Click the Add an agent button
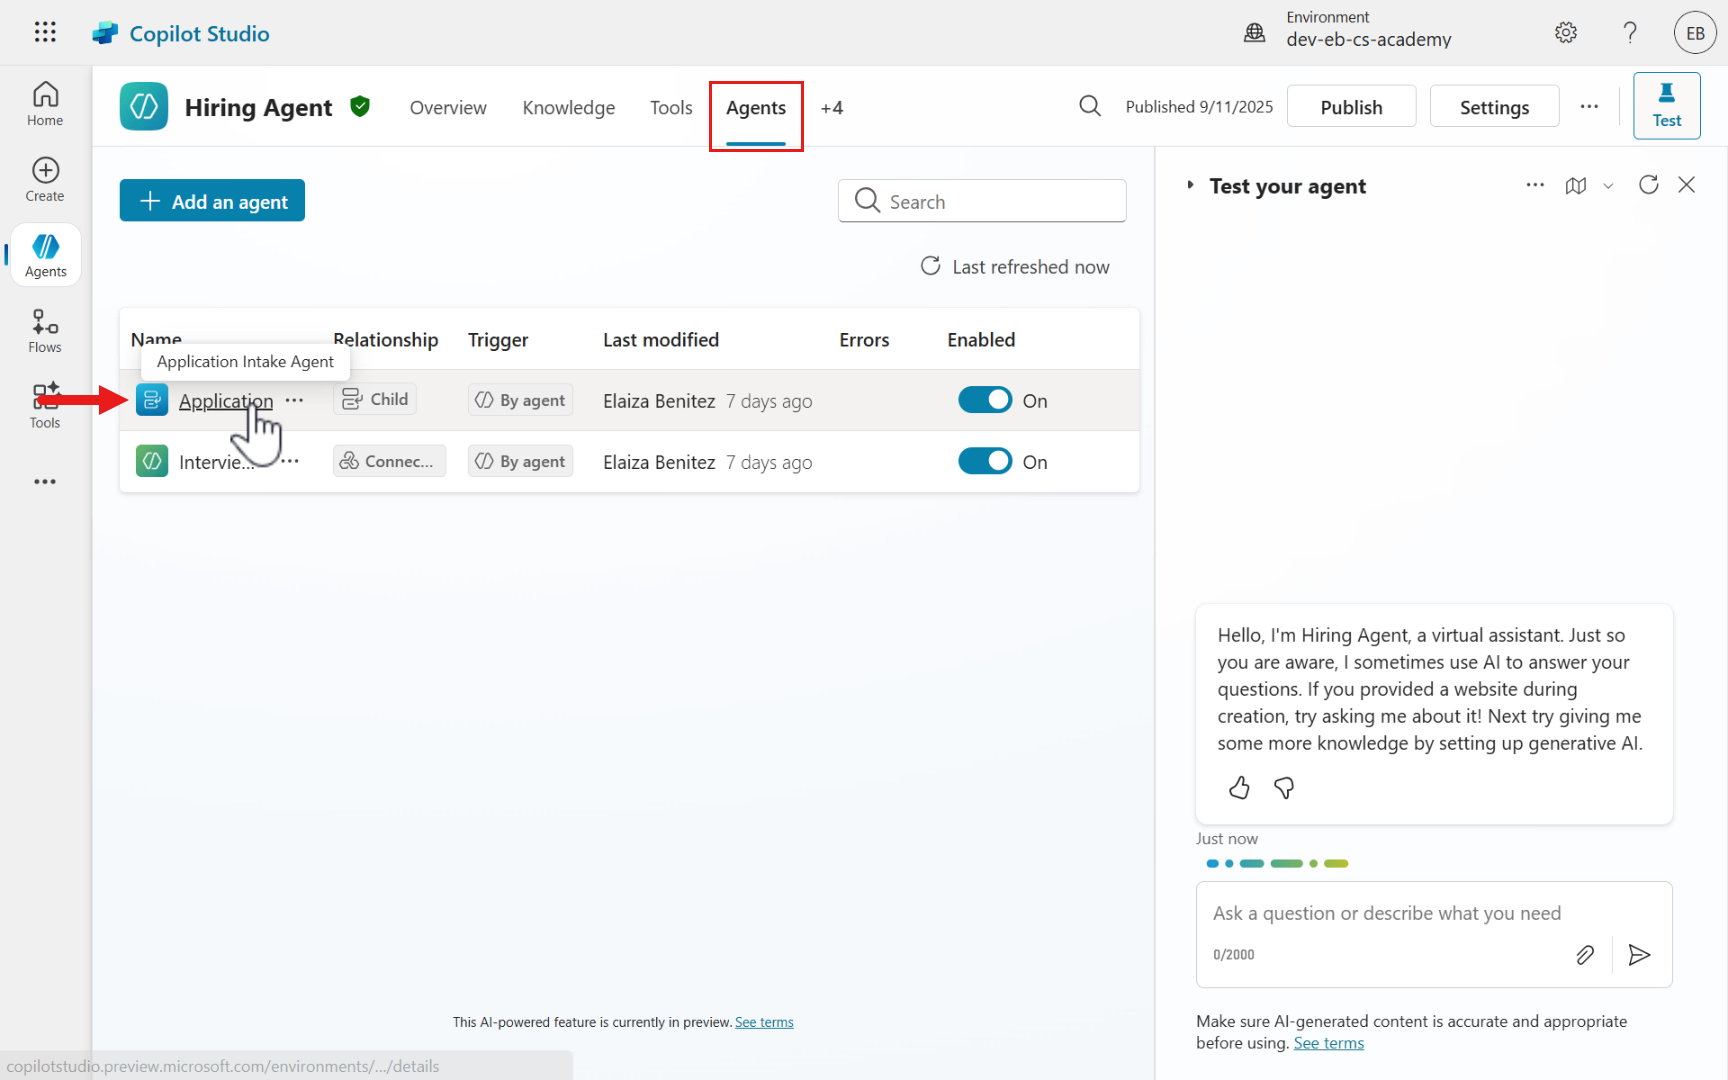The height and width of the screenshot is (1080, 1728). (x=212, y=201)
